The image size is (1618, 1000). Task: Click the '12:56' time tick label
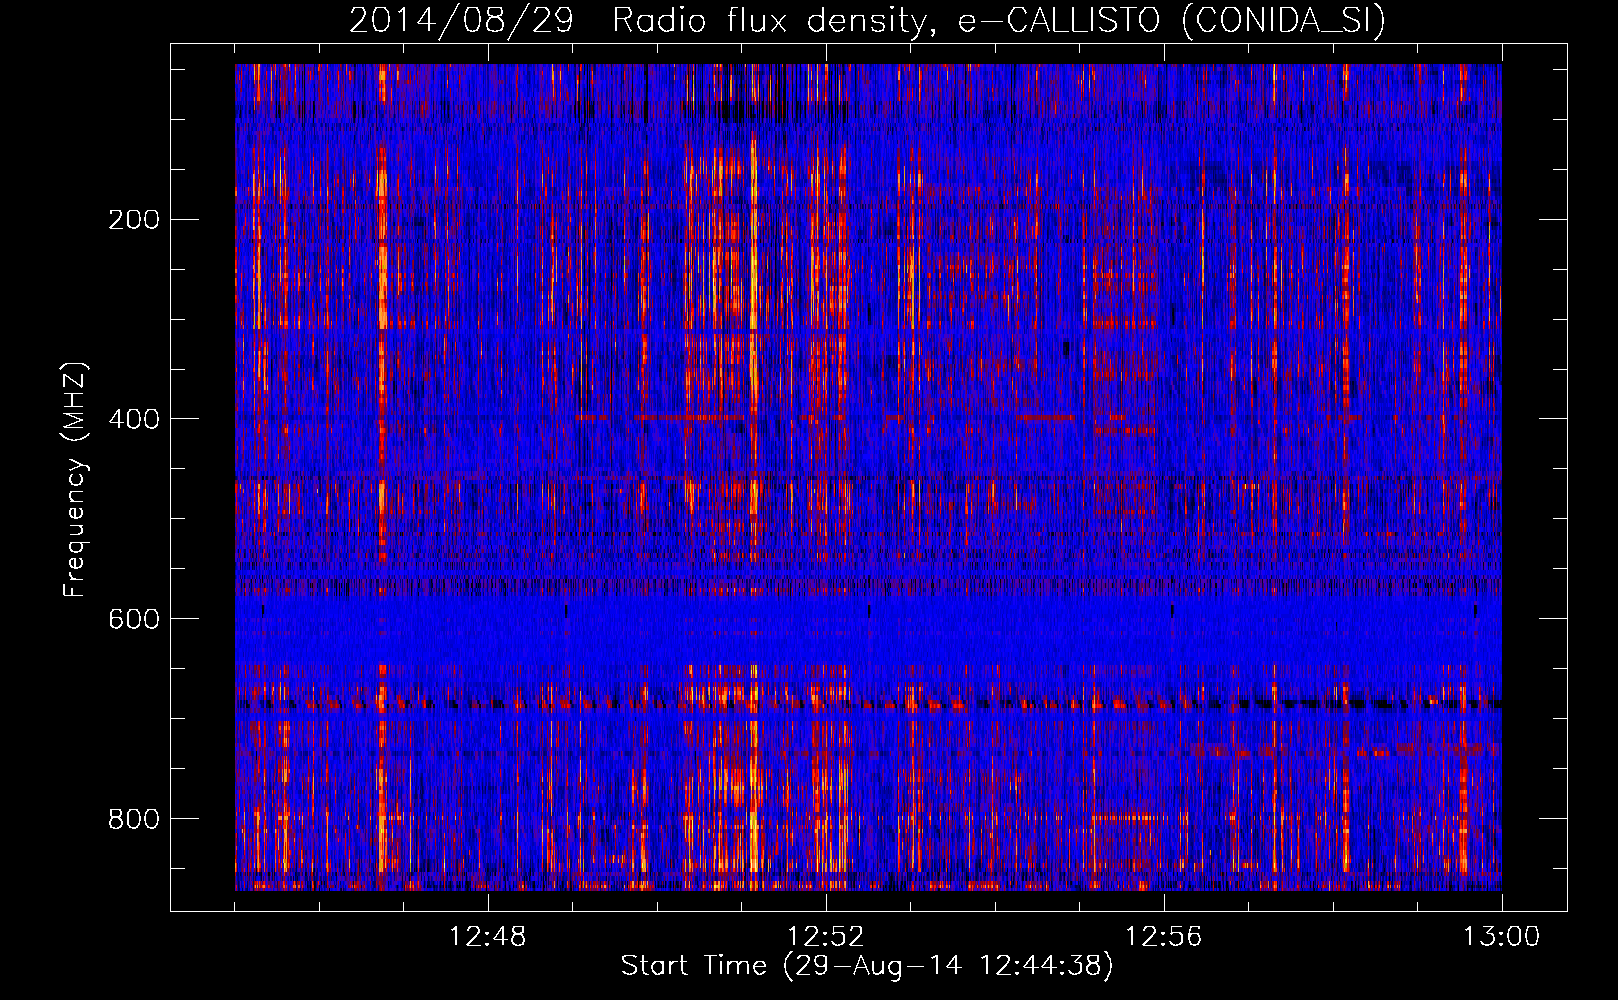click(x=1164, y=937)
